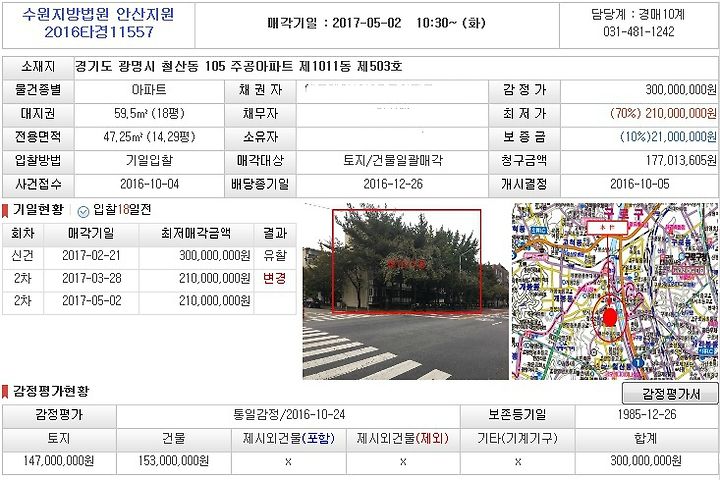Viewport: 720px width, 480px height.
Task: Open the location map thumbnail
Action: coord(615,291)
